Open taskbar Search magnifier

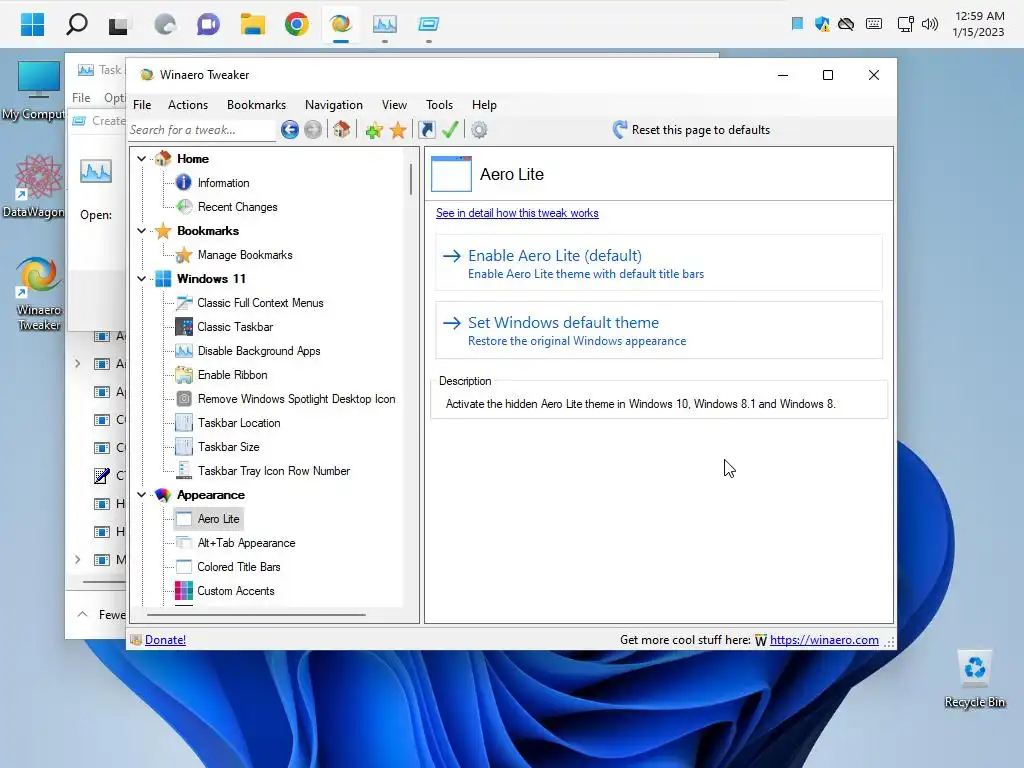pyautogui.click(x=76, y=24)
